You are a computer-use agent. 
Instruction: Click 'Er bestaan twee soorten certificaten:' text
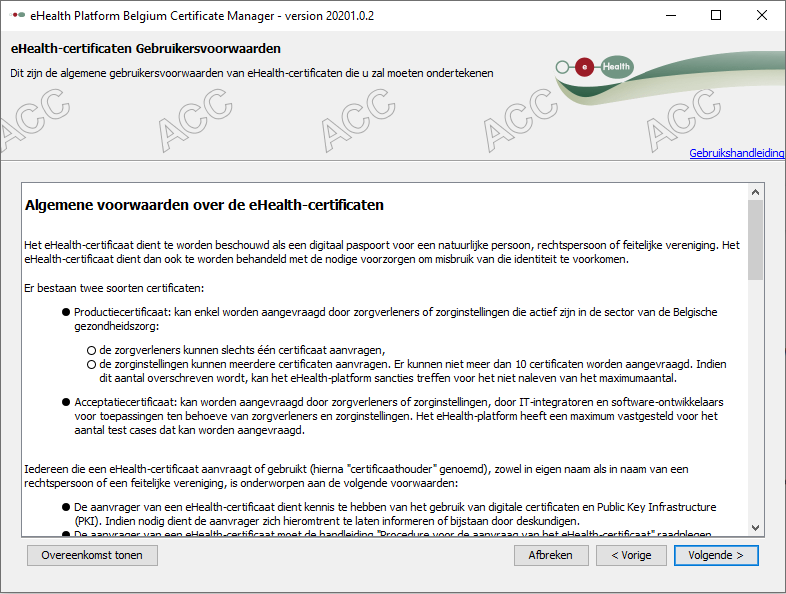tap(114, 288)
